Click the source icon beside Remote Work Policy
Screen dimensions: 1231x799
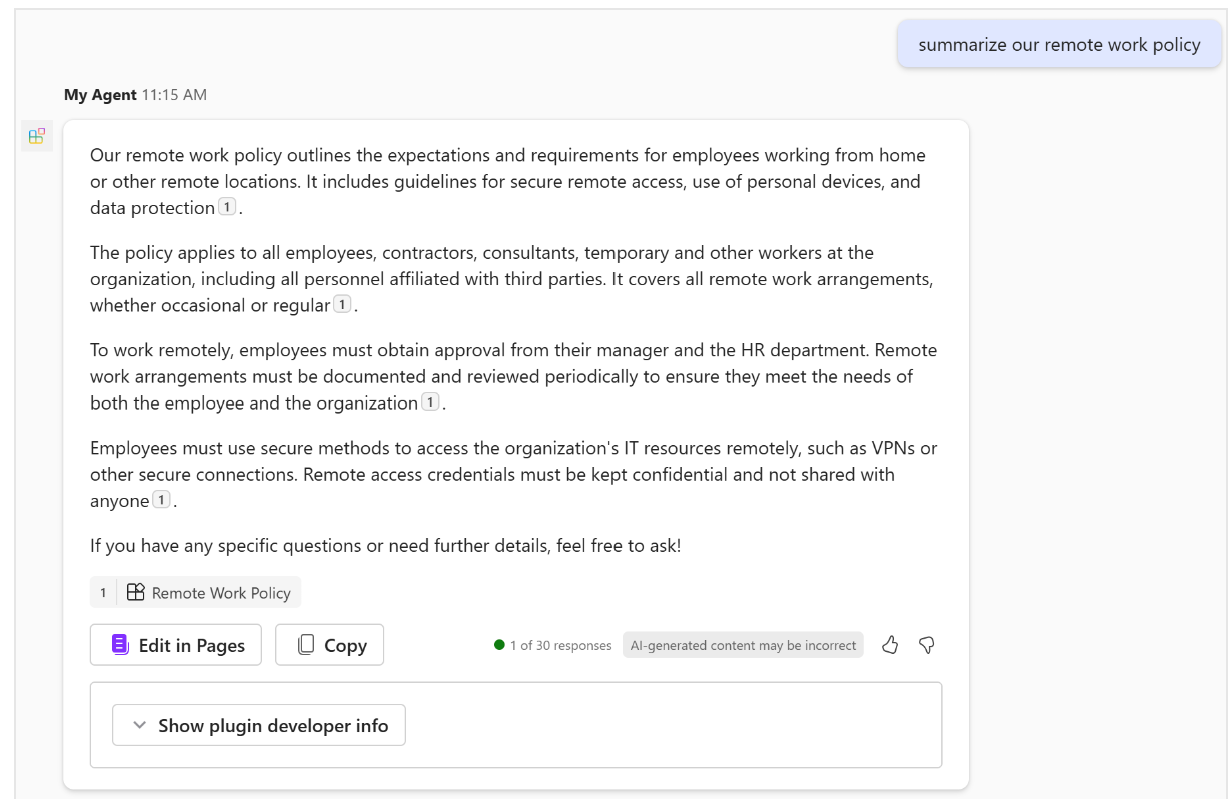pos(136,592)
